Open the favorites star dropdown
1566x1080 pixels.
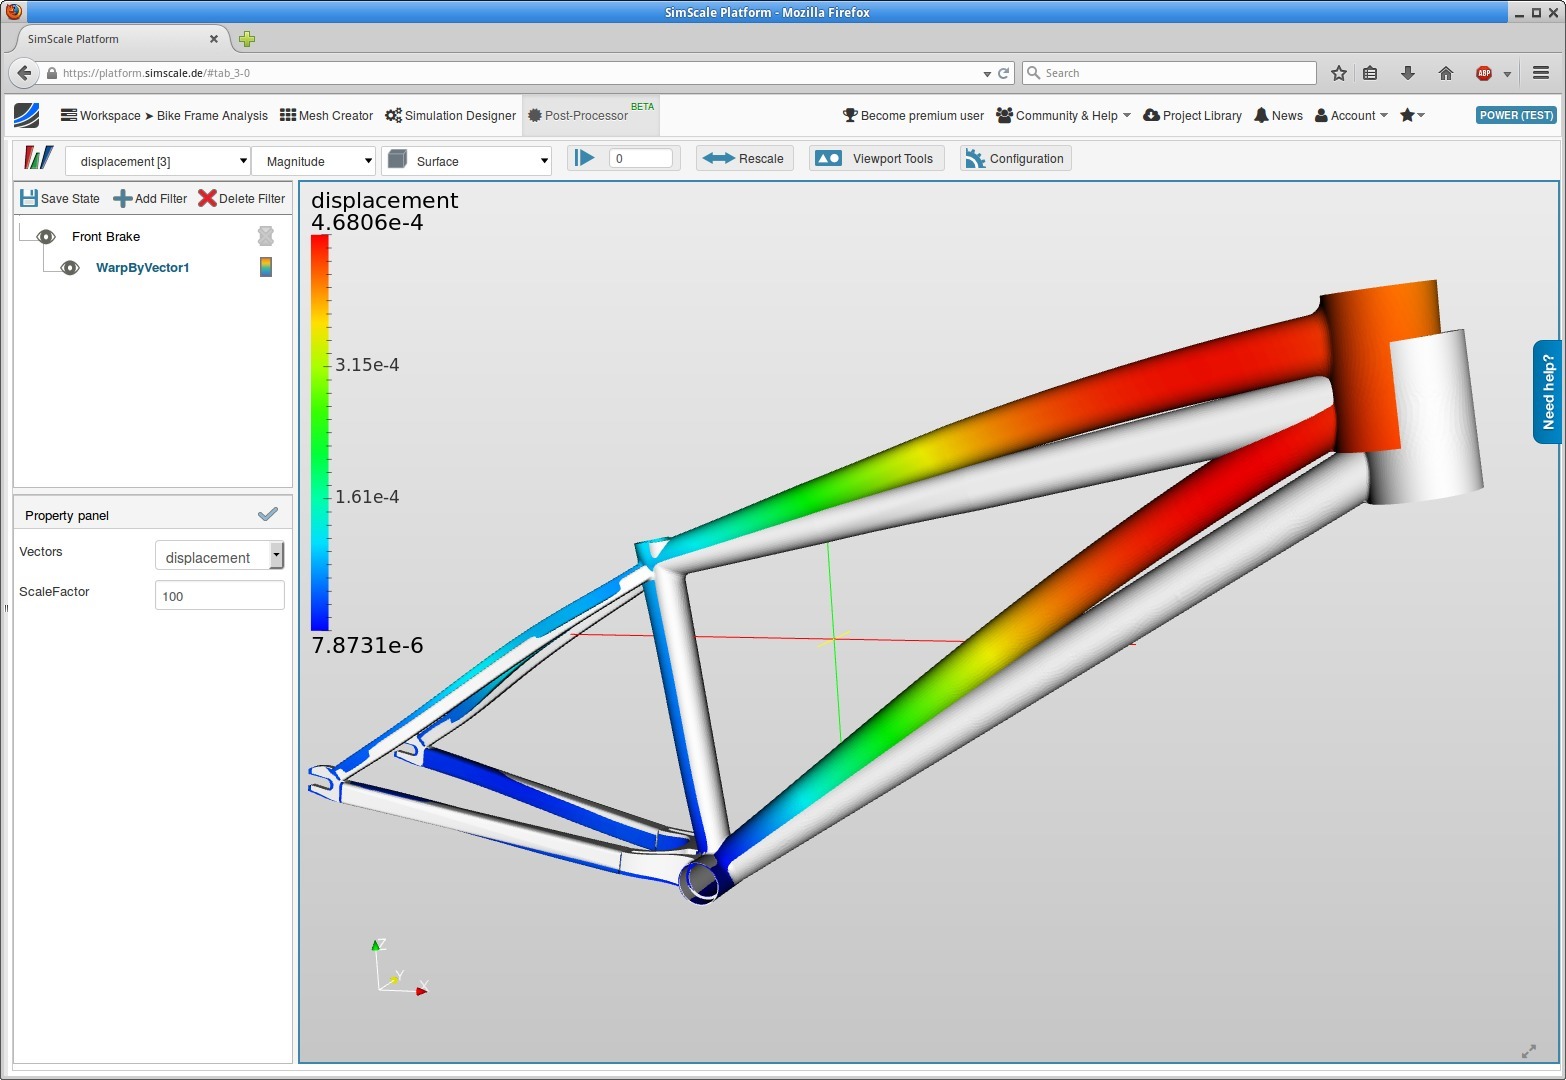pyautogui.click(x=1412, y=115)
